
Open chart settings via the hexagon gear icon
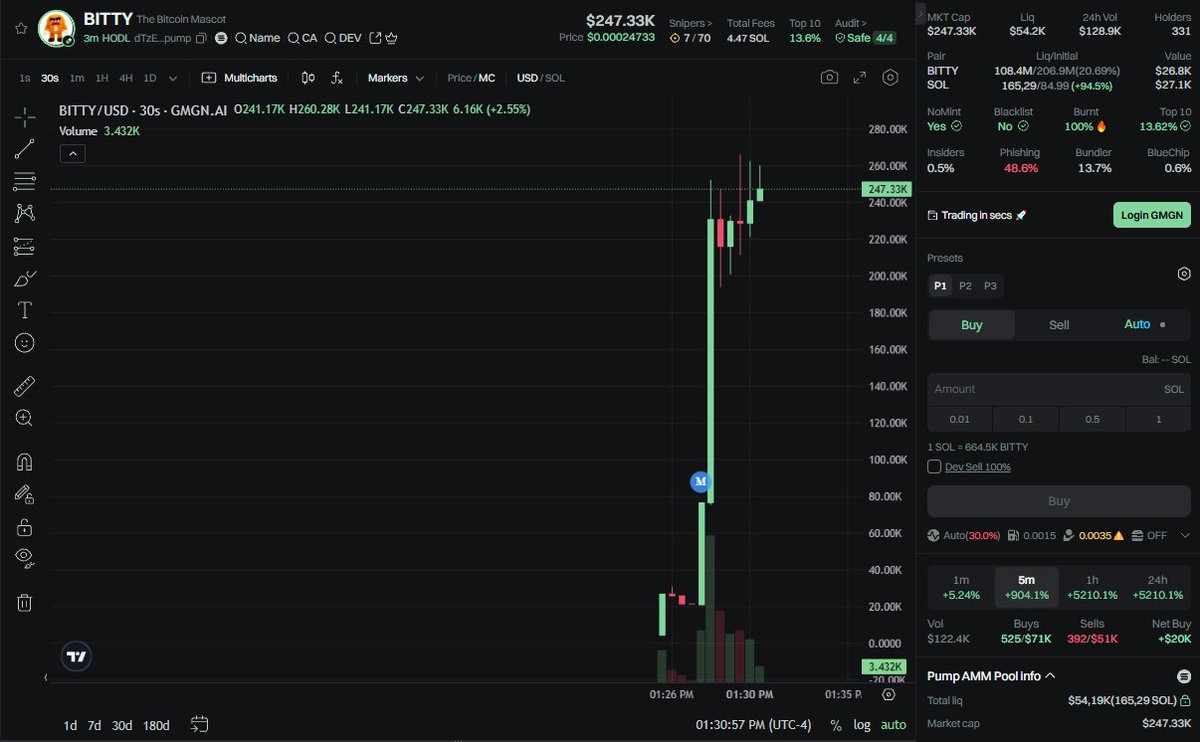pyautogui.click(x=890, y=78)
